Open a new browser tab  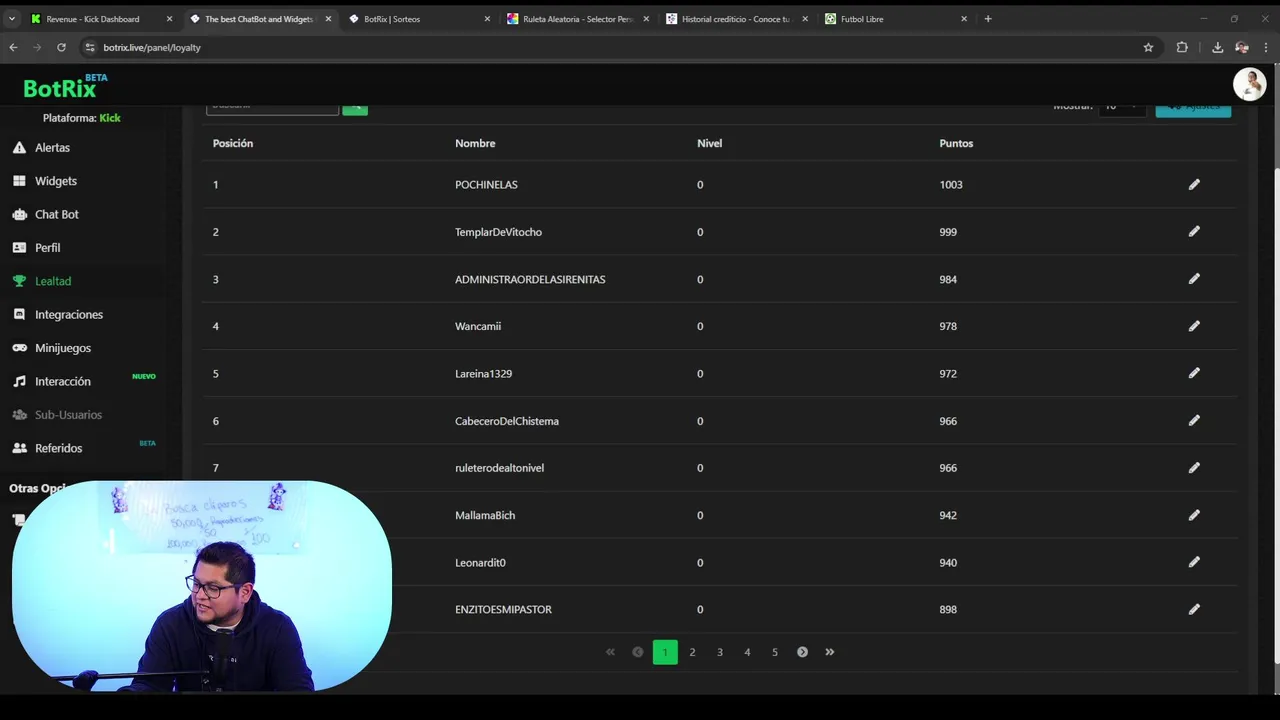pyautogui.click(x=988, y=19)
